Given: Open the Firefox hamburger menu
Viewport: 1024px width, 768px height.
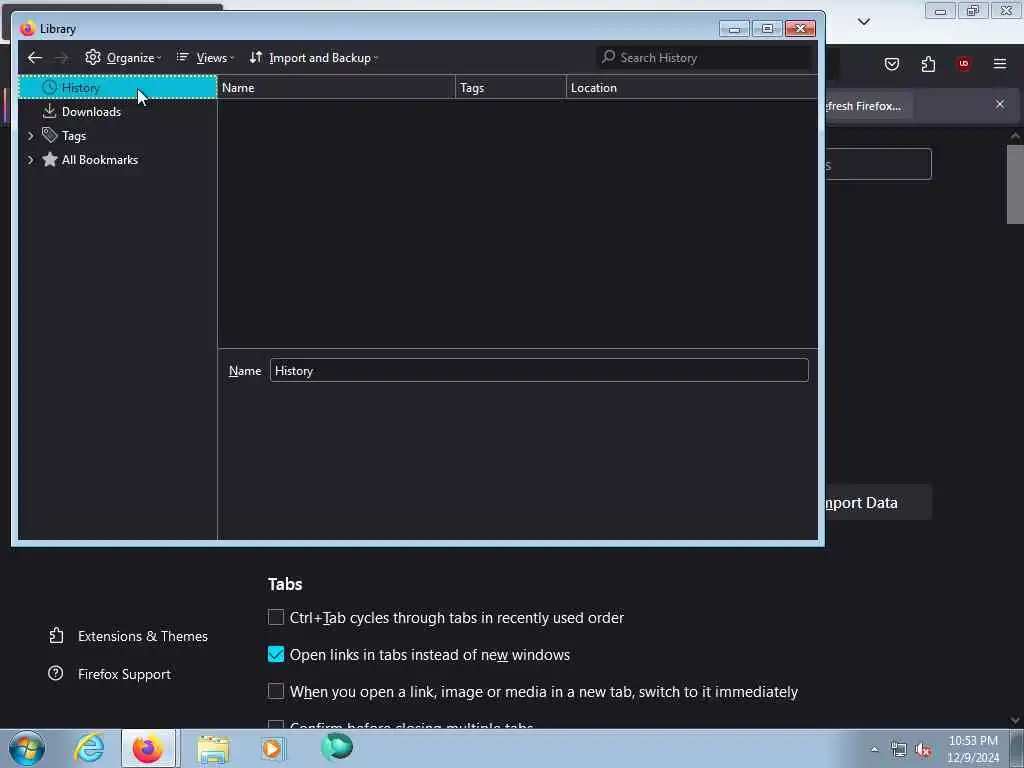Looking at the screenshot, I should [x=1000, y=63].
